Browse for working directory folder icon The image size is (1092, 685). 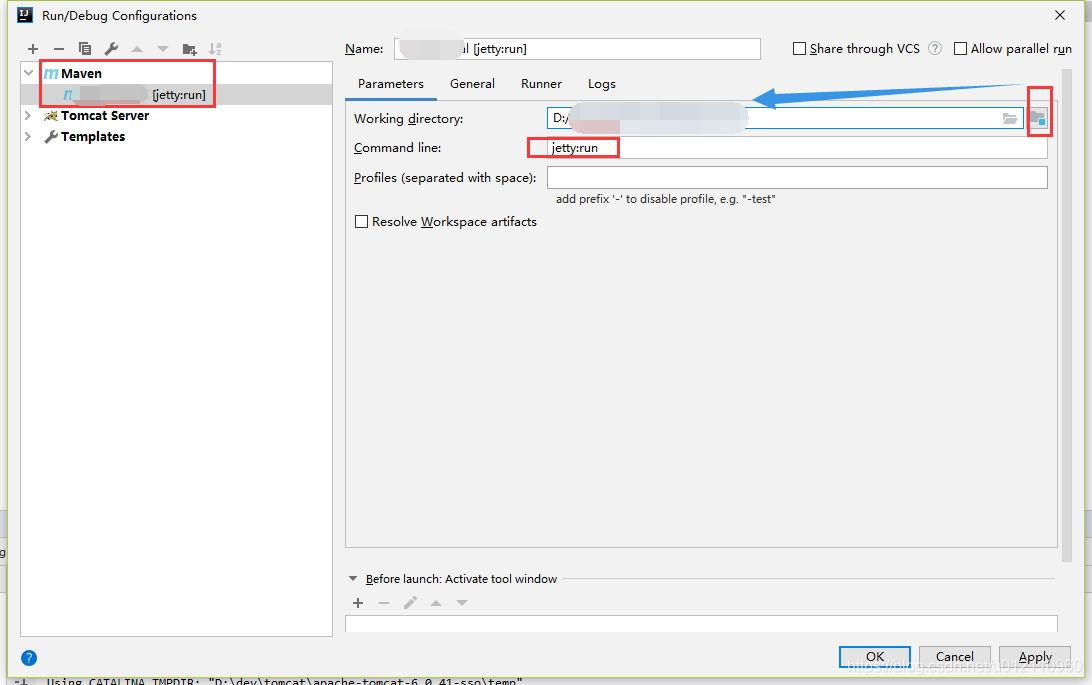1010,118
